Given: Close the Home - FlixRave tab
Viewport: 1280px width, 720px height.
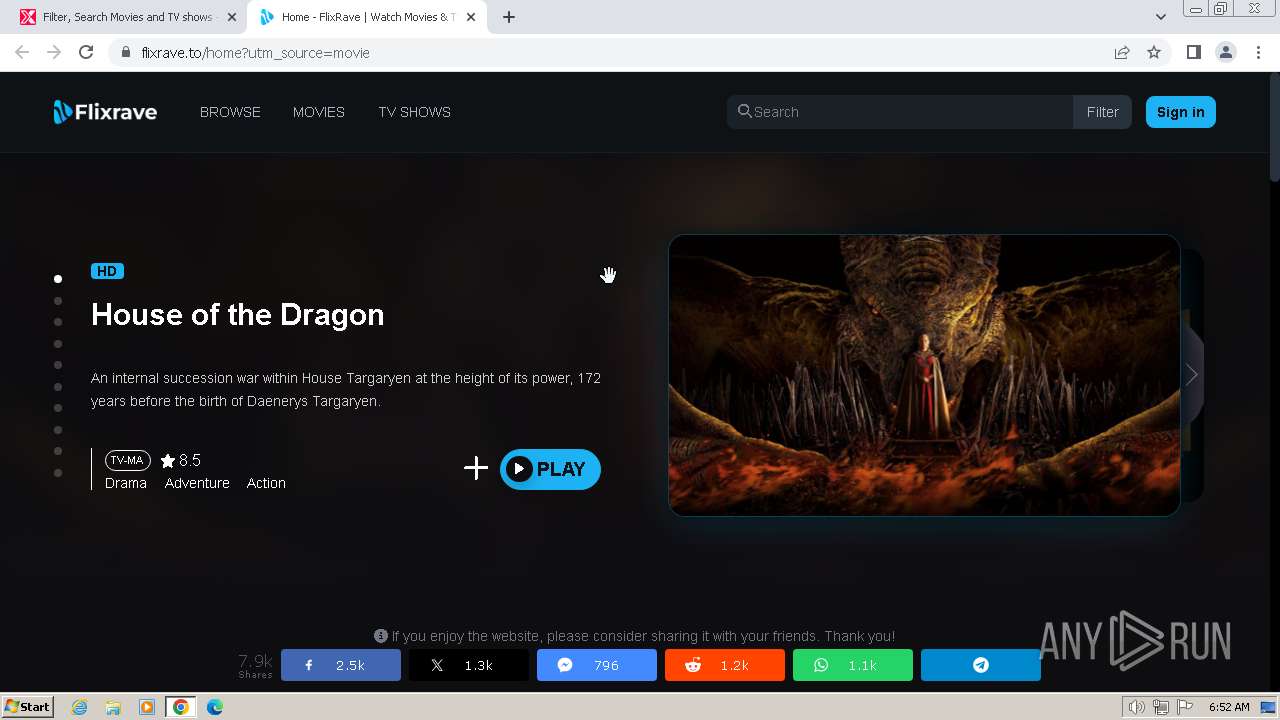Looking at the screenshot, I should click(x=470, y=17).
